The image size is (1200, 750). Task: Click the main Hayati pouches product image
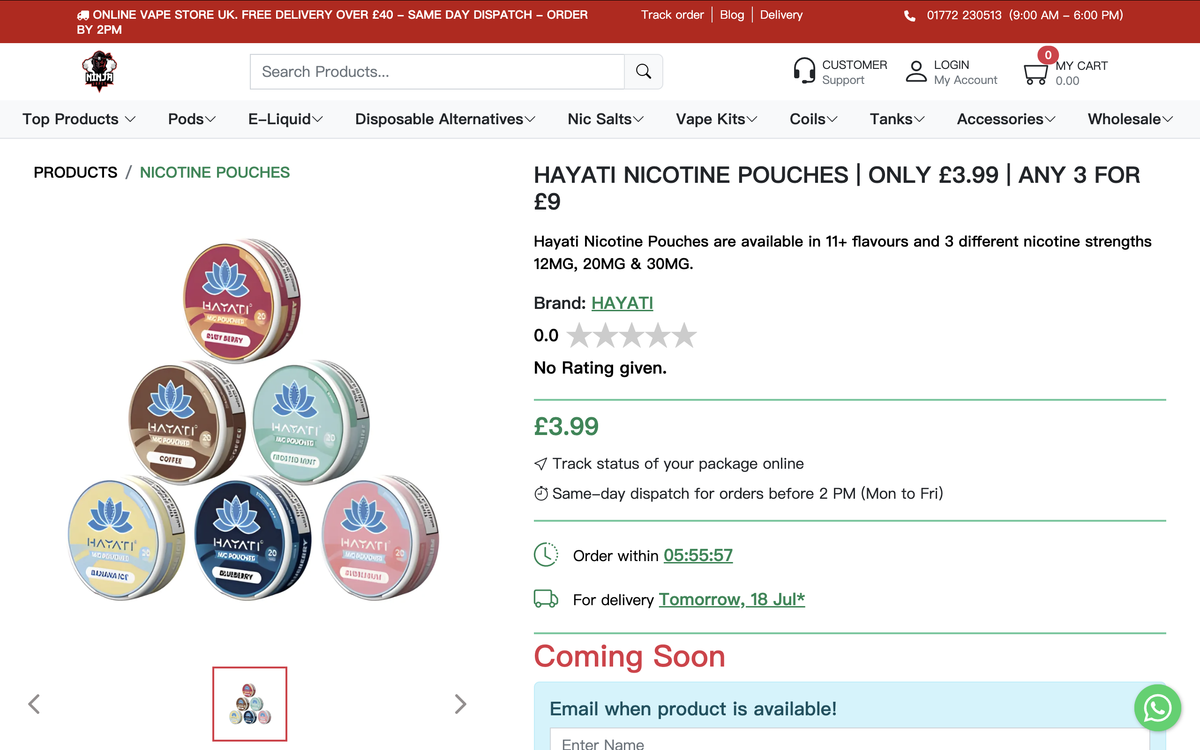point(255,420)
